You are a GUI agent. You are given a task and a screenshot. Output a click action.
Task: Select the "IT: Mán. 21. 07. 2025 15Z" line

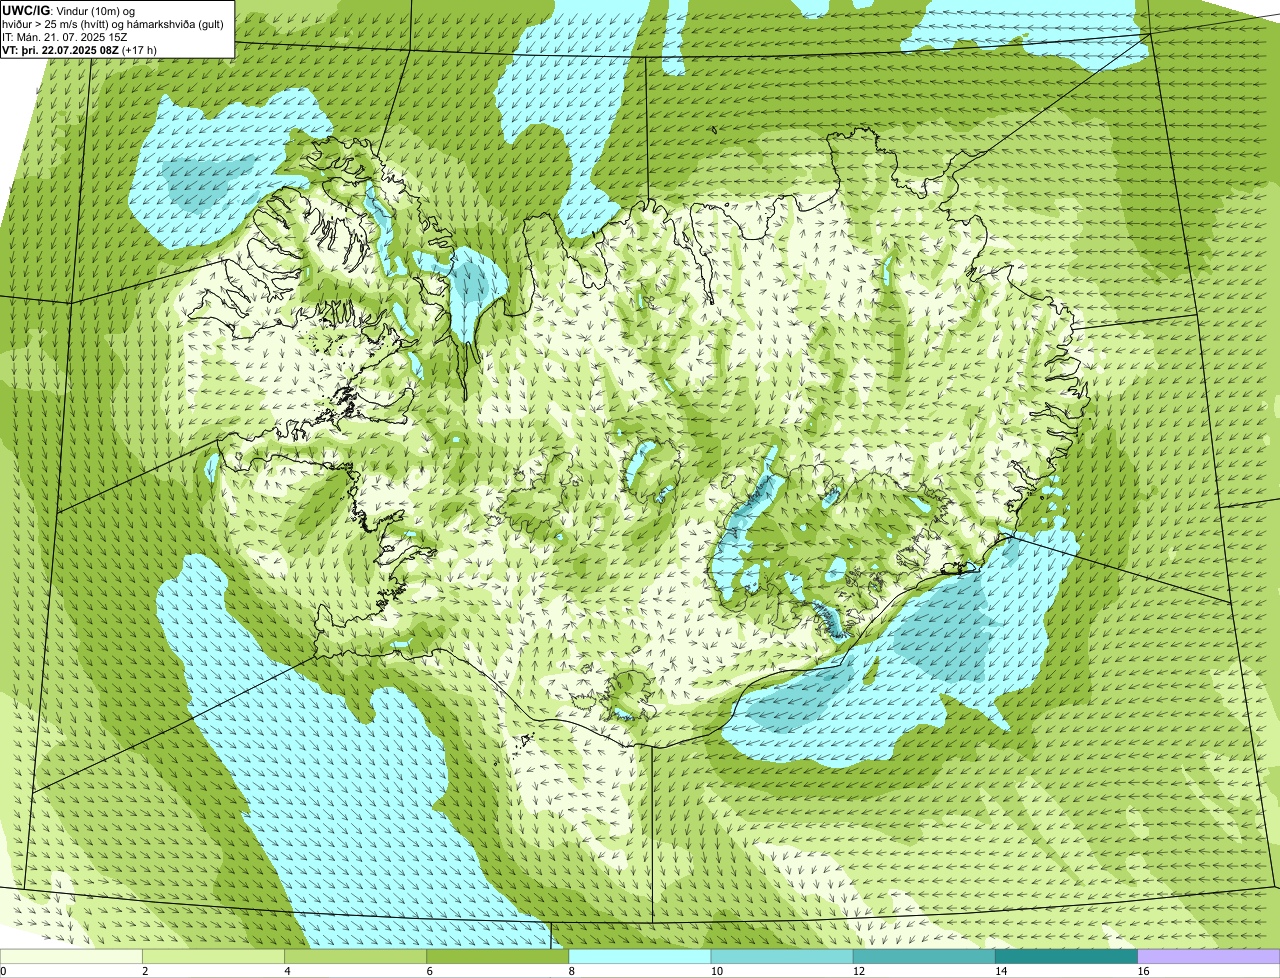coord(65,37)
